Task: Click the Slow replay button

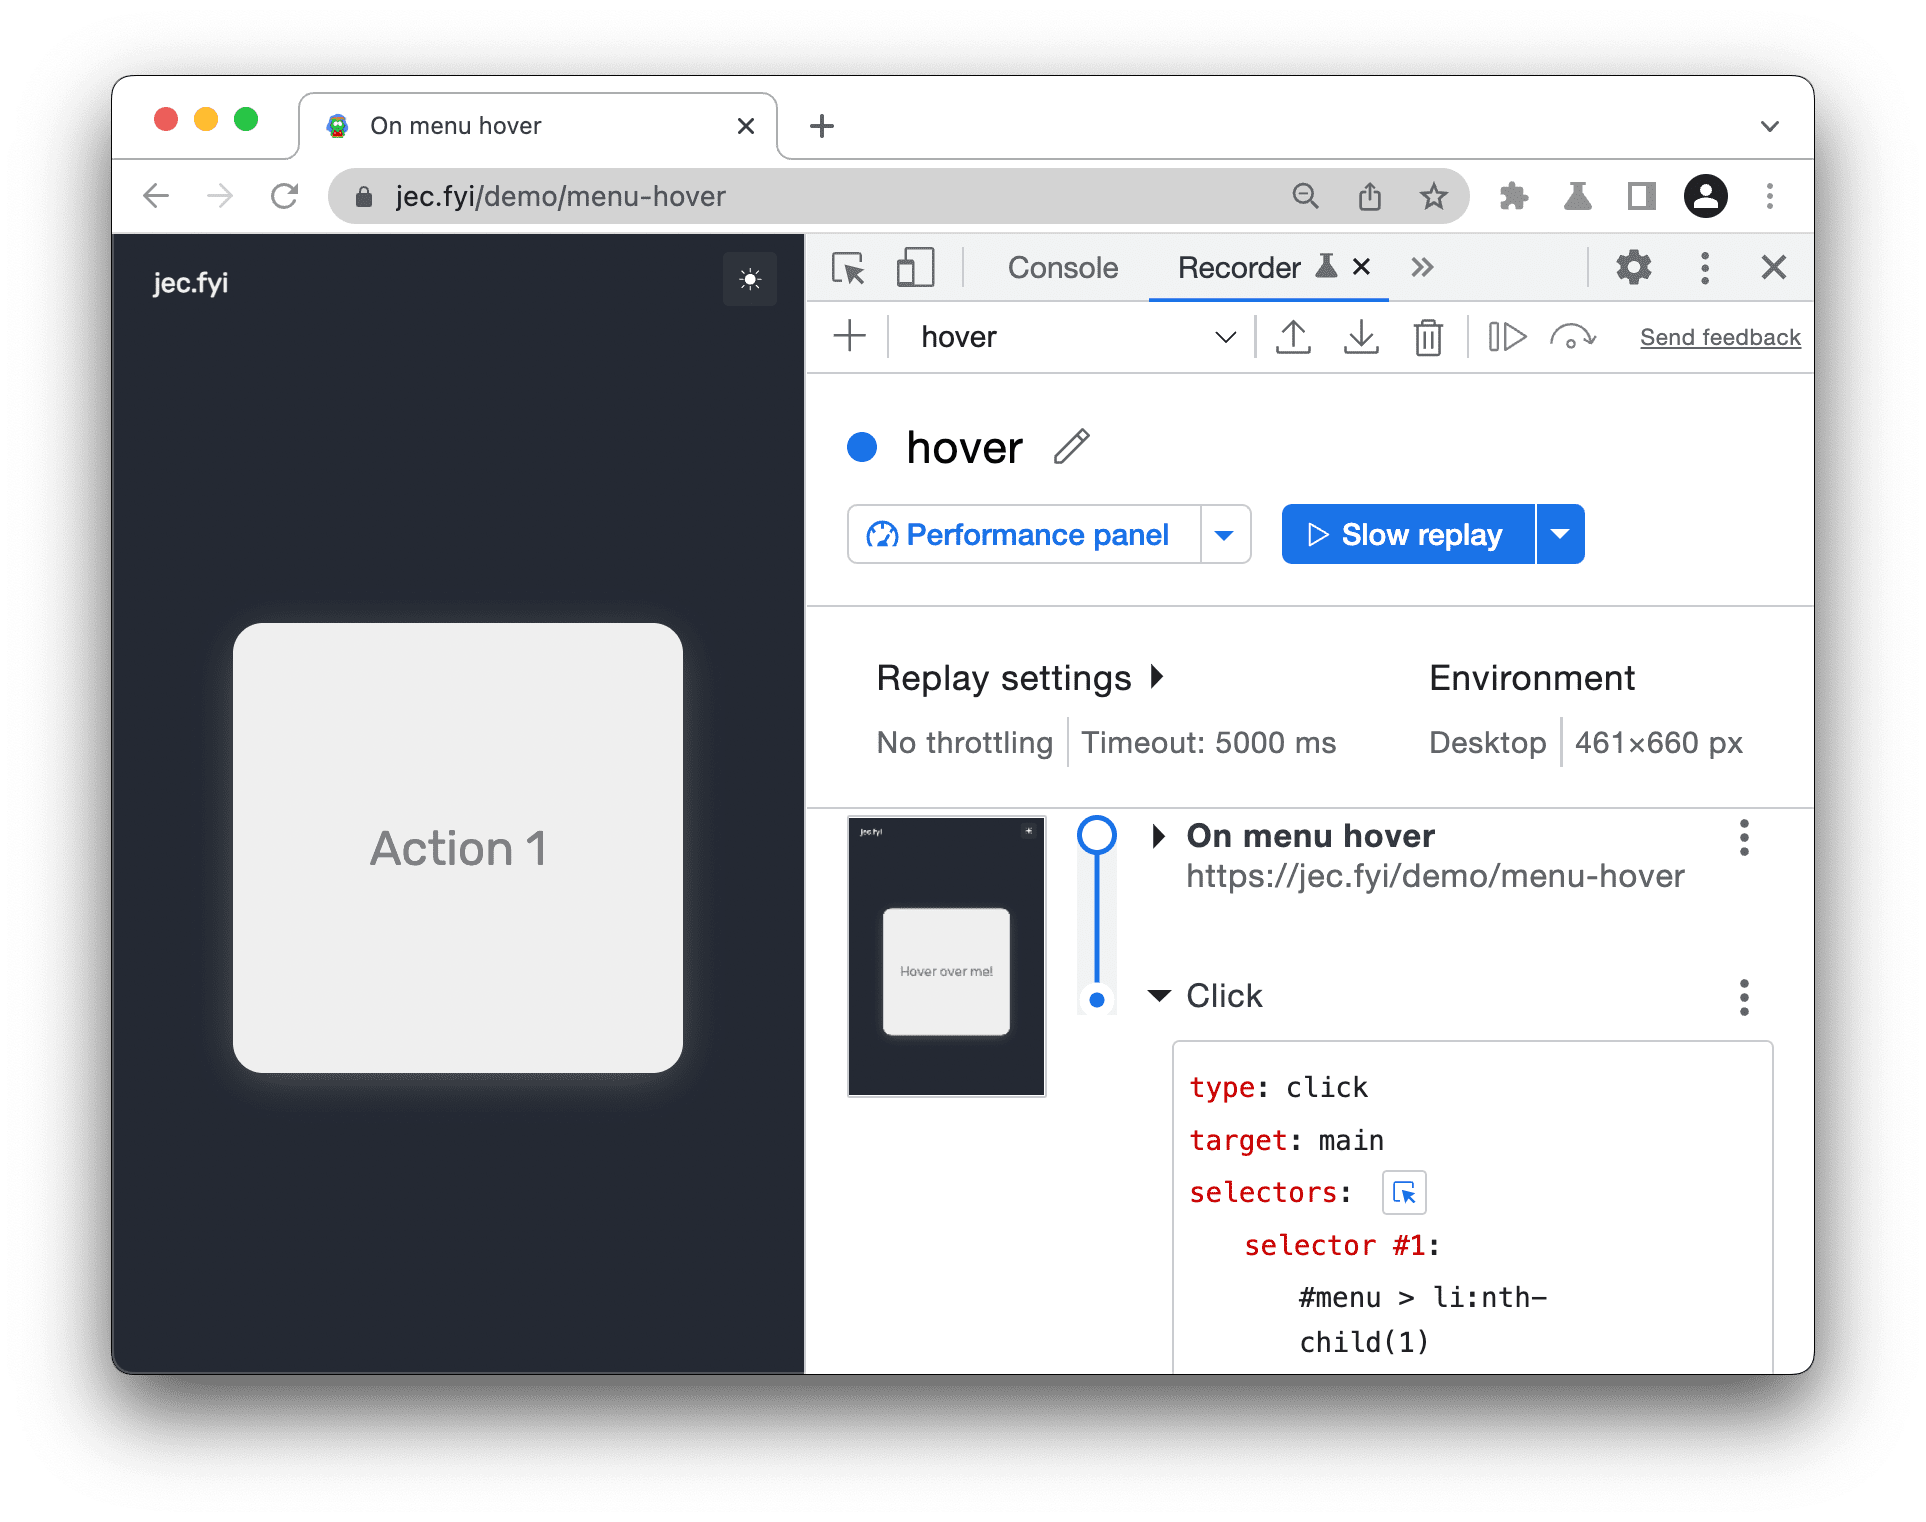Action: [x=1407, y=536]
